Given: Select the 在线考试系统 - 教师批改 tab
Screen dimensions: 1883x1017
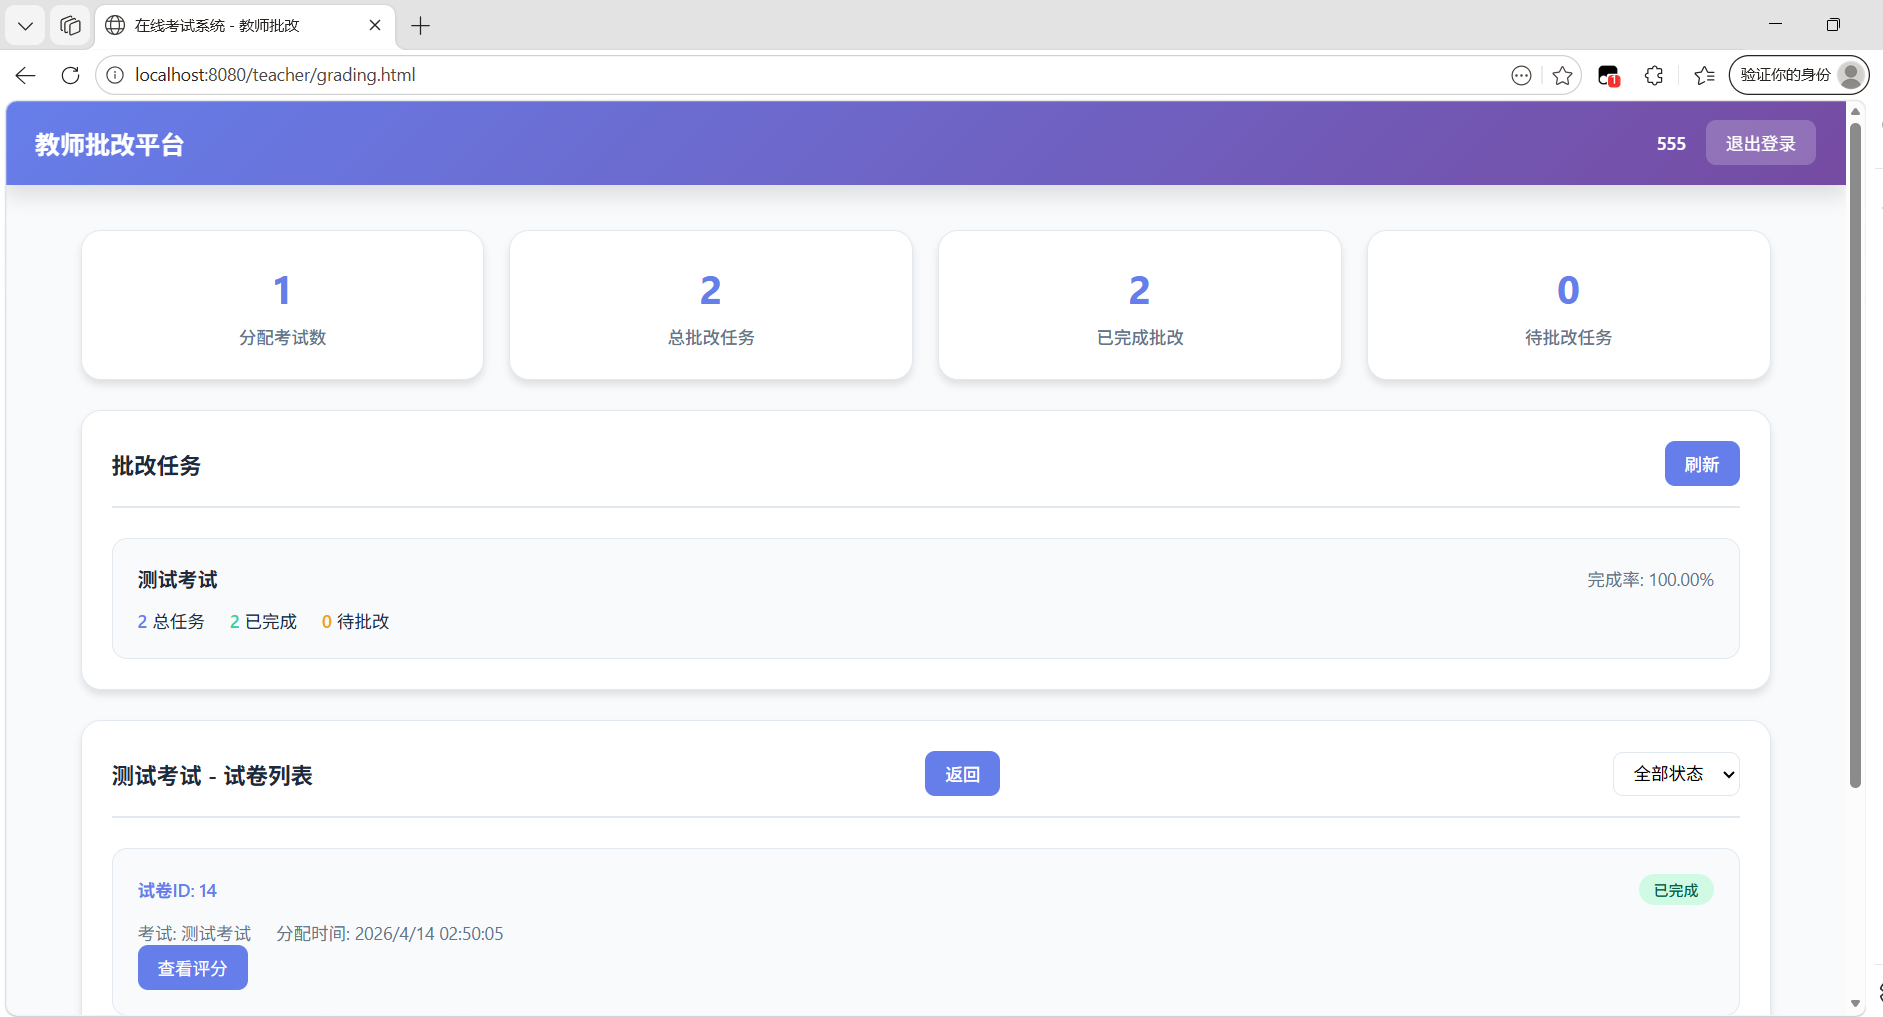Looking at the screenshot, I should point(230,25).
